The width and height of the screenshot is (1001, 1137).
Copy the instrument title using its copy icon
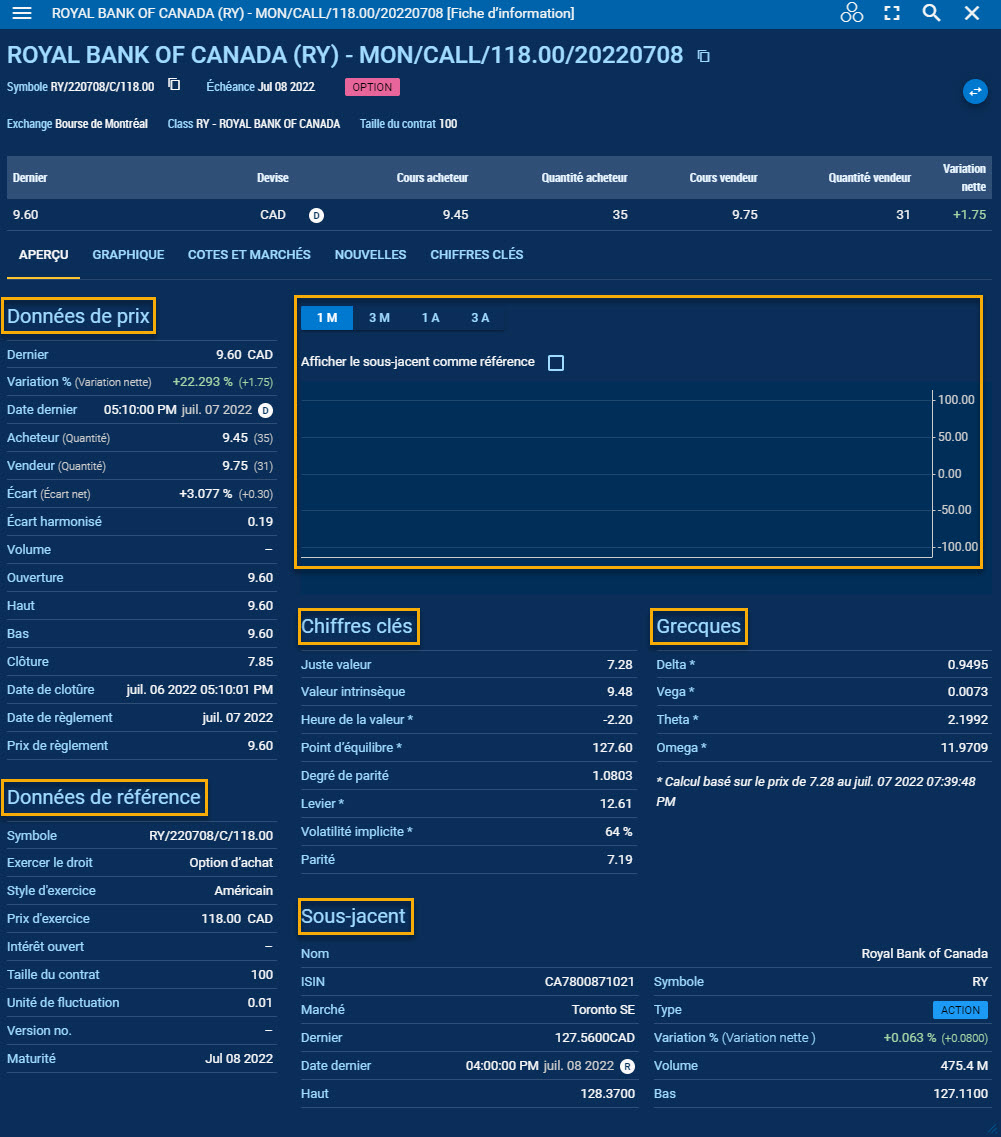[x=704, y=57]
